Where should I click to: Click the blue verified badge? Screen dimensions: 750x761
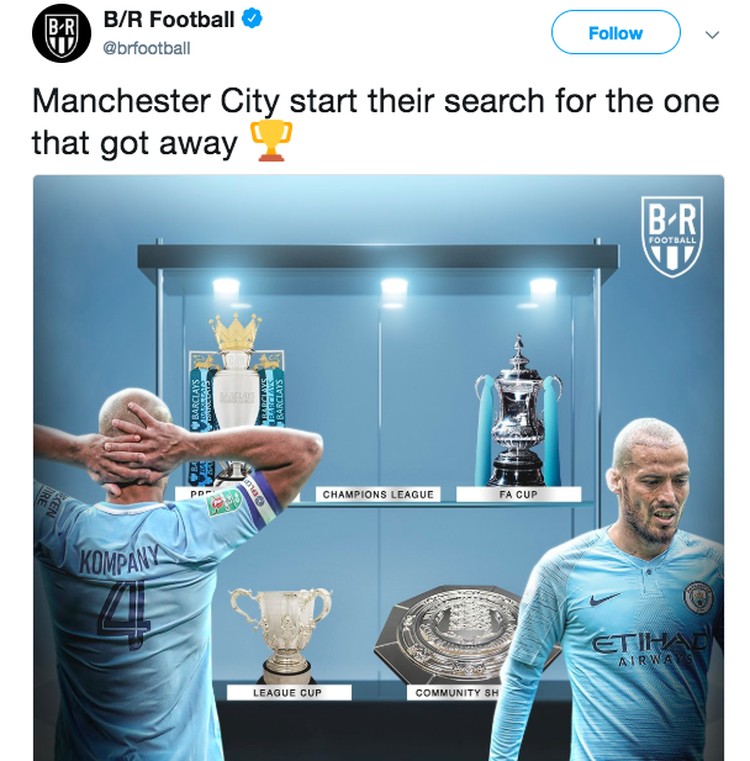[x=252, y=19]
